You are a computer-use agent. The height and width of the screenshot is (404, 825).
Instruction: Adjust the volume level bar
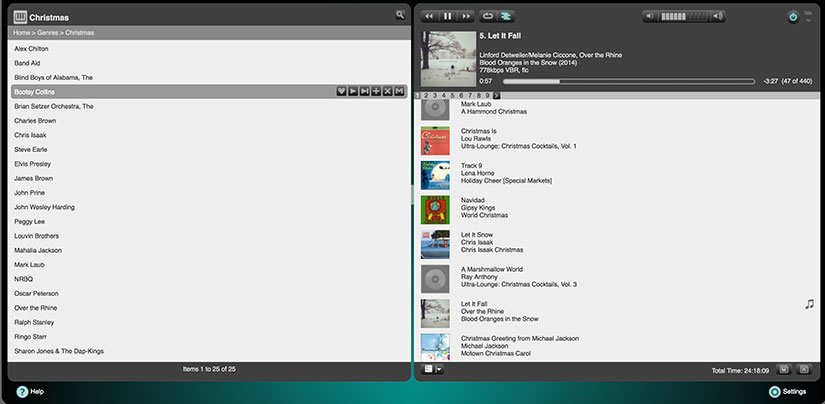[x=683, y=16]
